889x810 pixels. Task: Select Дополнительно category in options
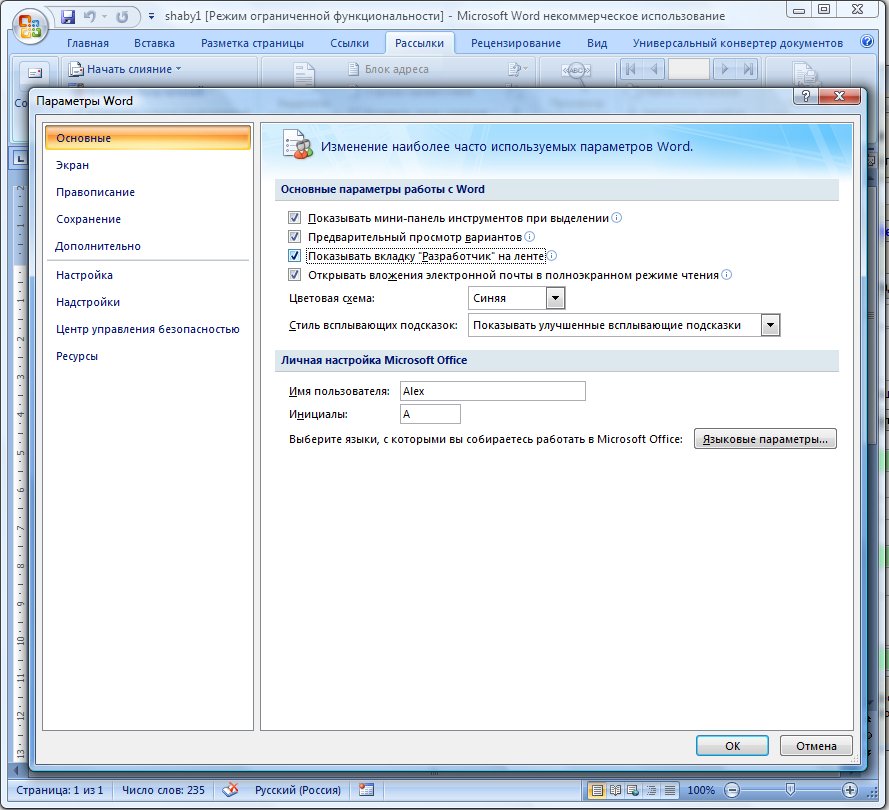[147, 246]
